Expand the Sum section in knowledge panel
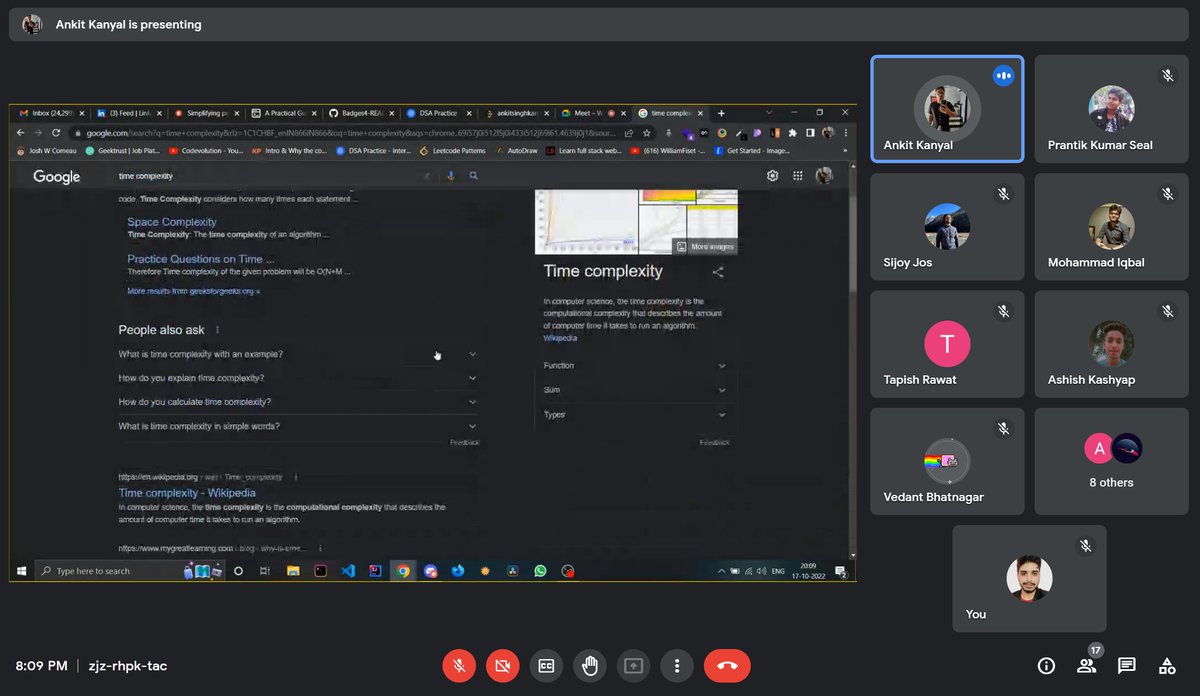This screenshot has width=1200, height=696. click(x=635, y=390)
